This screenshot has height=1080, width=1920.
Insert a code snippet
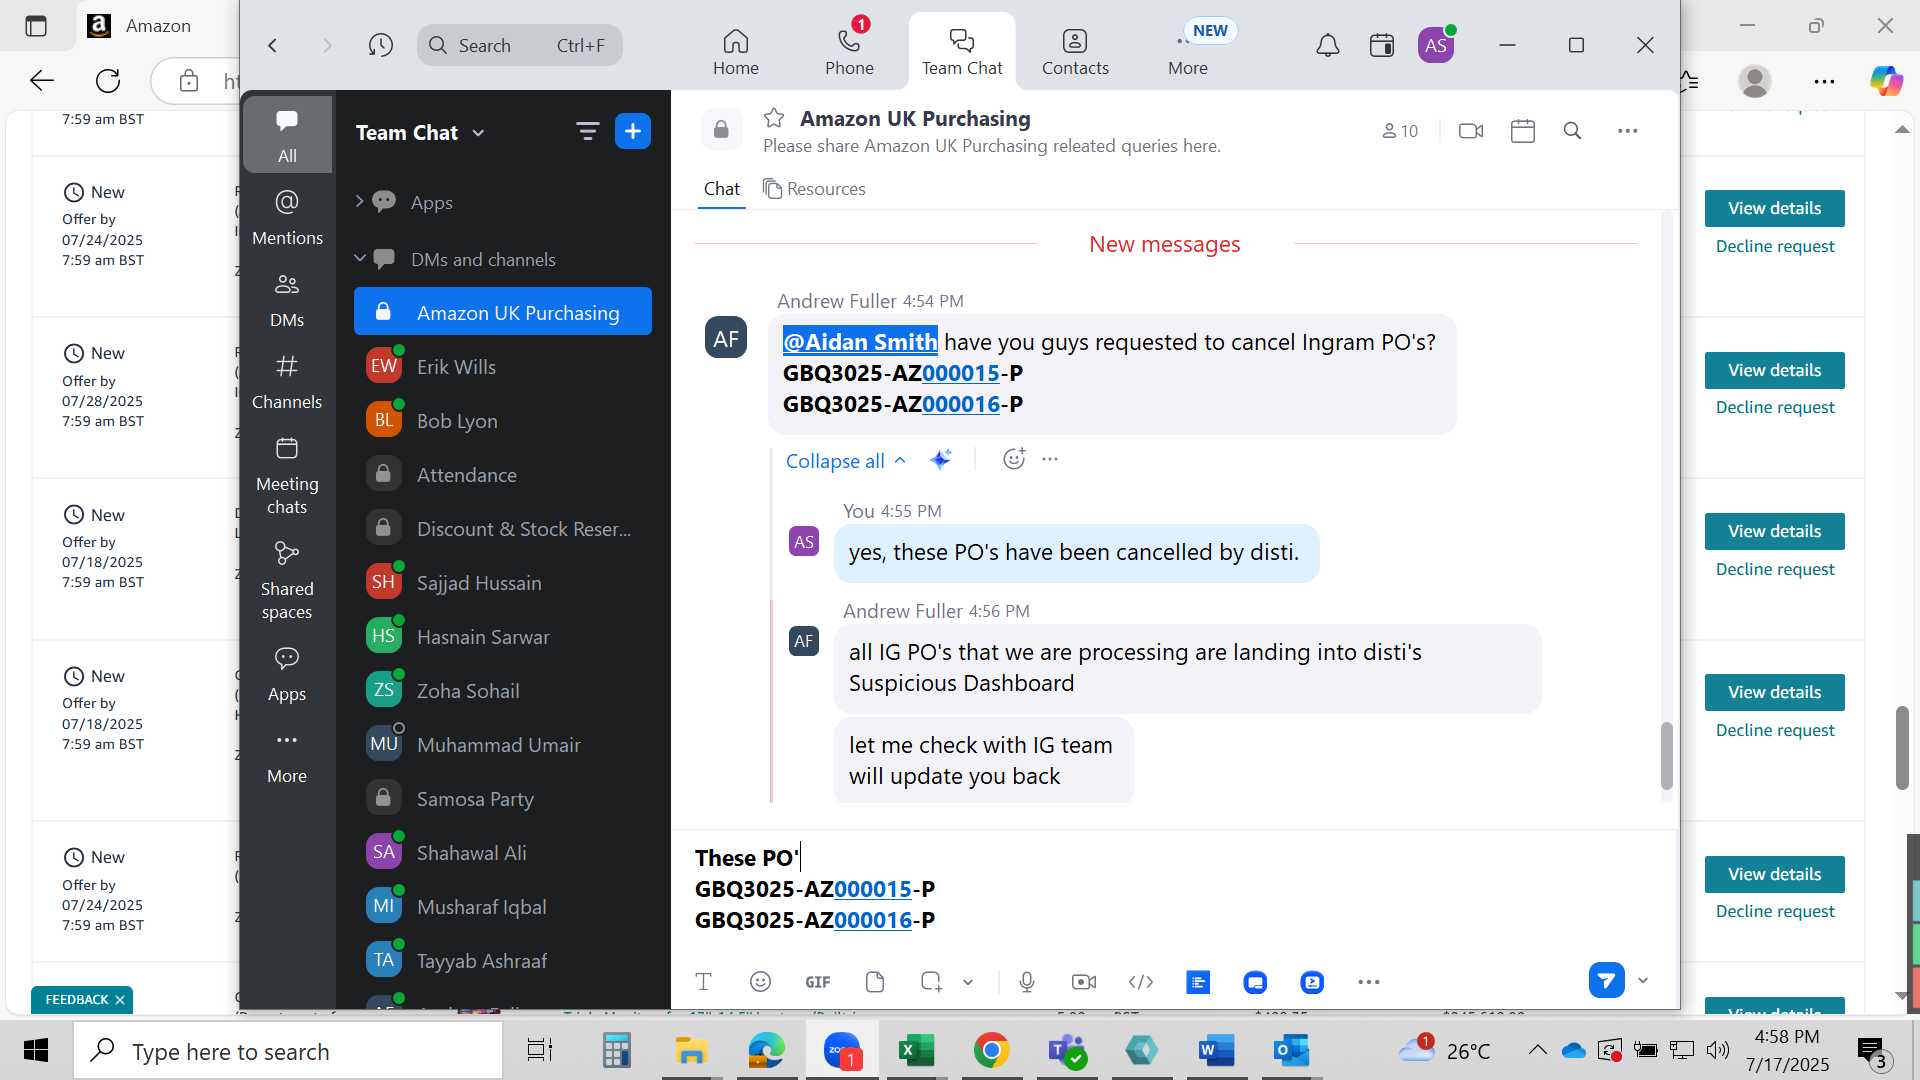tap(1141, 982)
